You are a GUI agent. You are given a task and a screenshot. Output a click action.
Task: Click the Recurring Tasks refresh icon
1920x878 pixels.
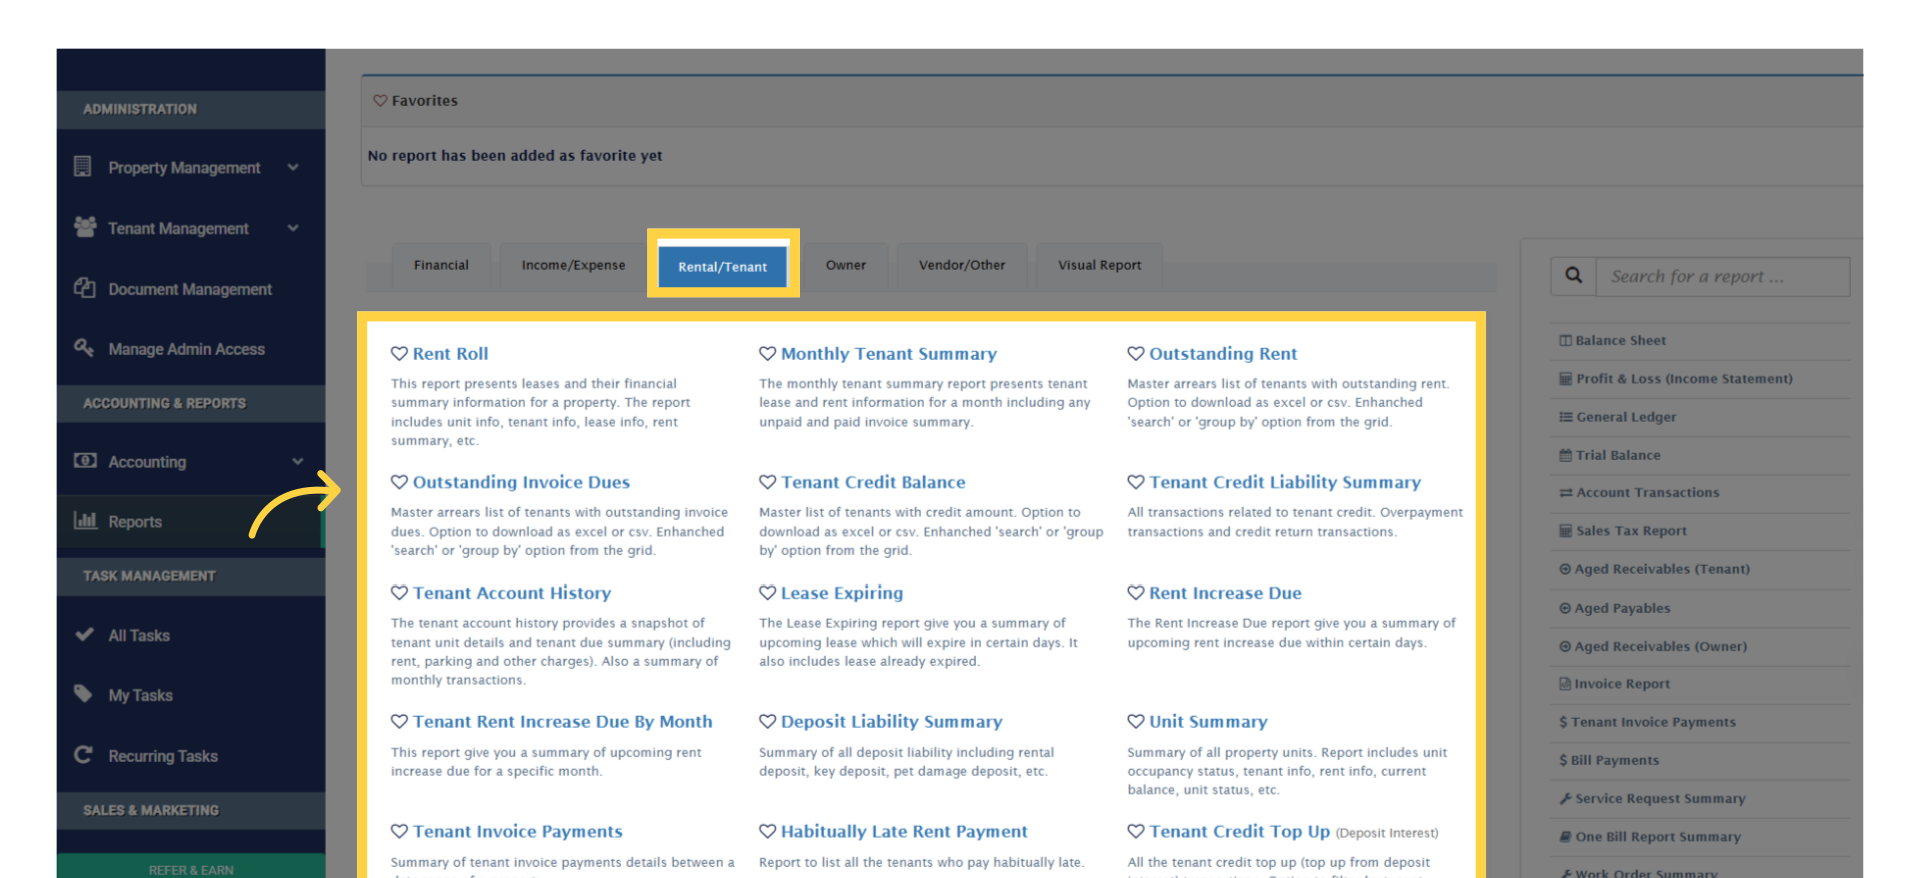pos(83,754)
